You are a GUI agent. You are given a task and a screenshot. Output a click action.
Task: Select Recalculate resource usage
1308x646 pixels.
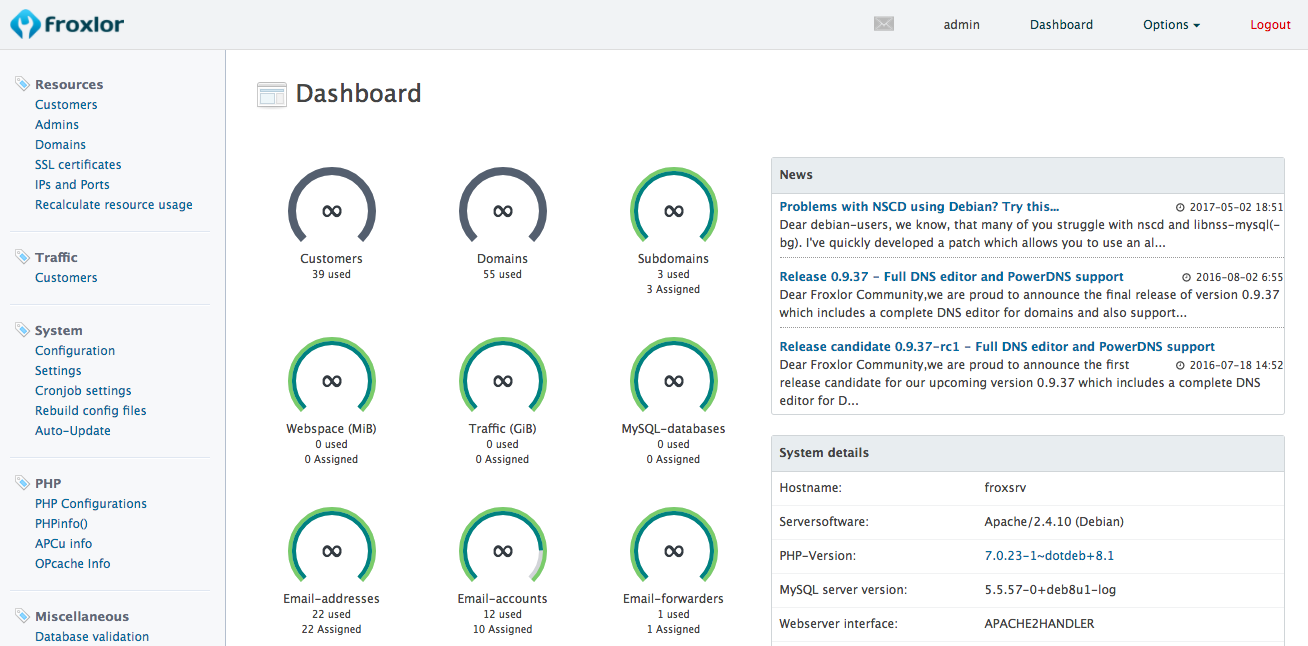(x=114, y=205)
